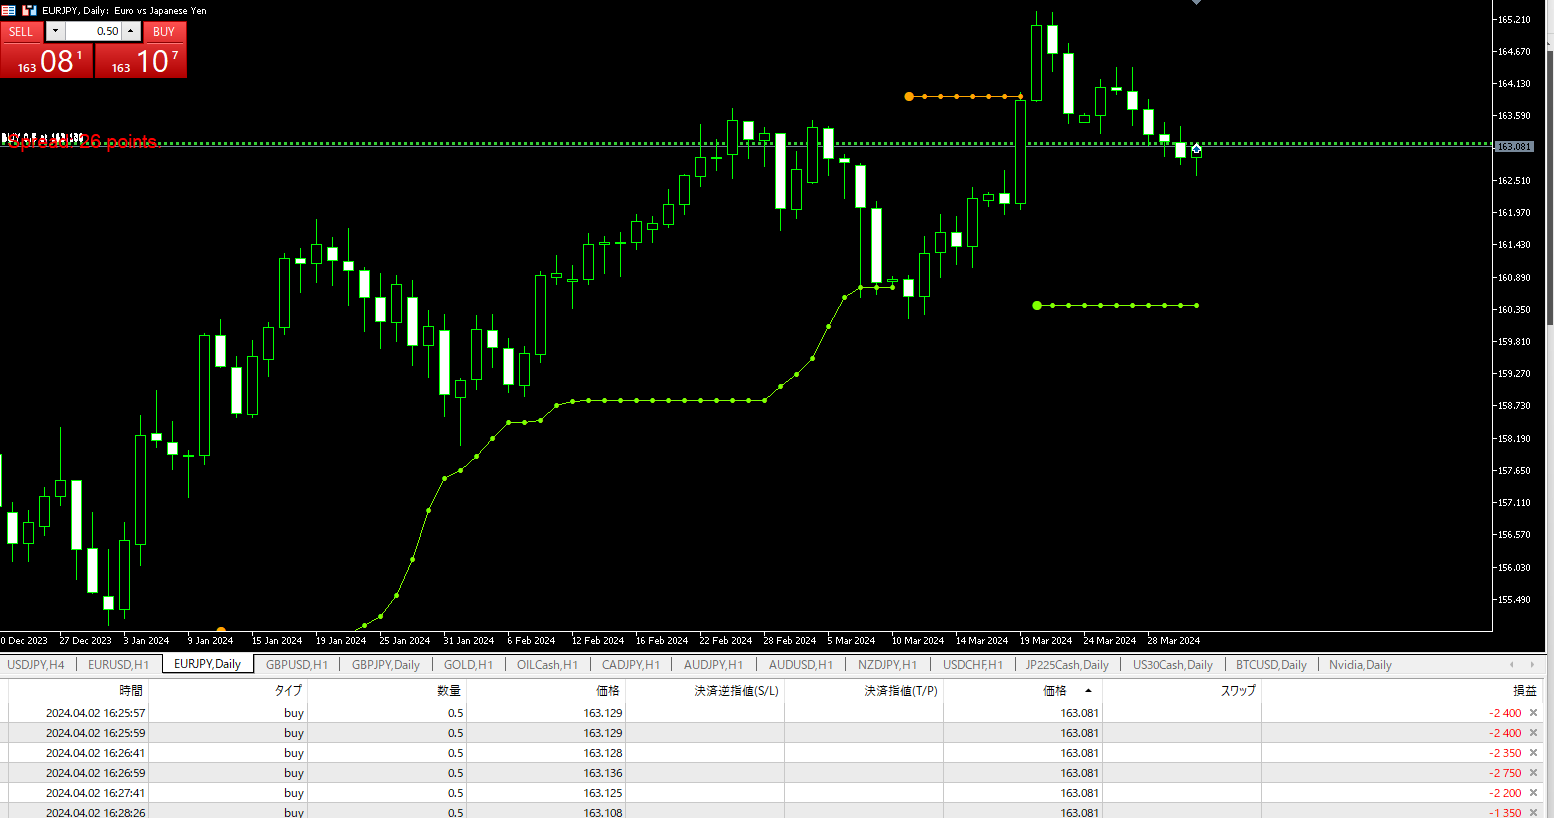Increase lot volume with up arrow
Screen dimensions: 1554x818
click(x=130, y=31)
